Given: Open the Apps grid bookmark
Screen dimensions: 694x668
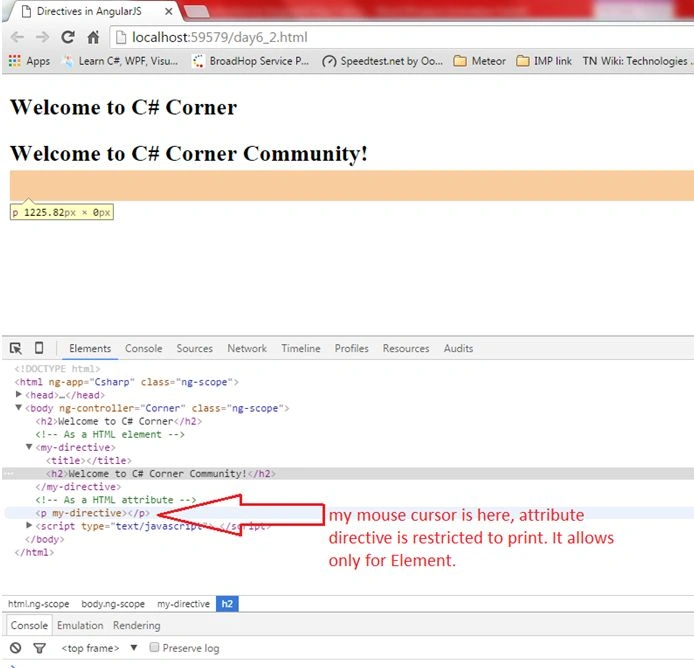Looking at the screenshot, I should [x=30, y=61].
